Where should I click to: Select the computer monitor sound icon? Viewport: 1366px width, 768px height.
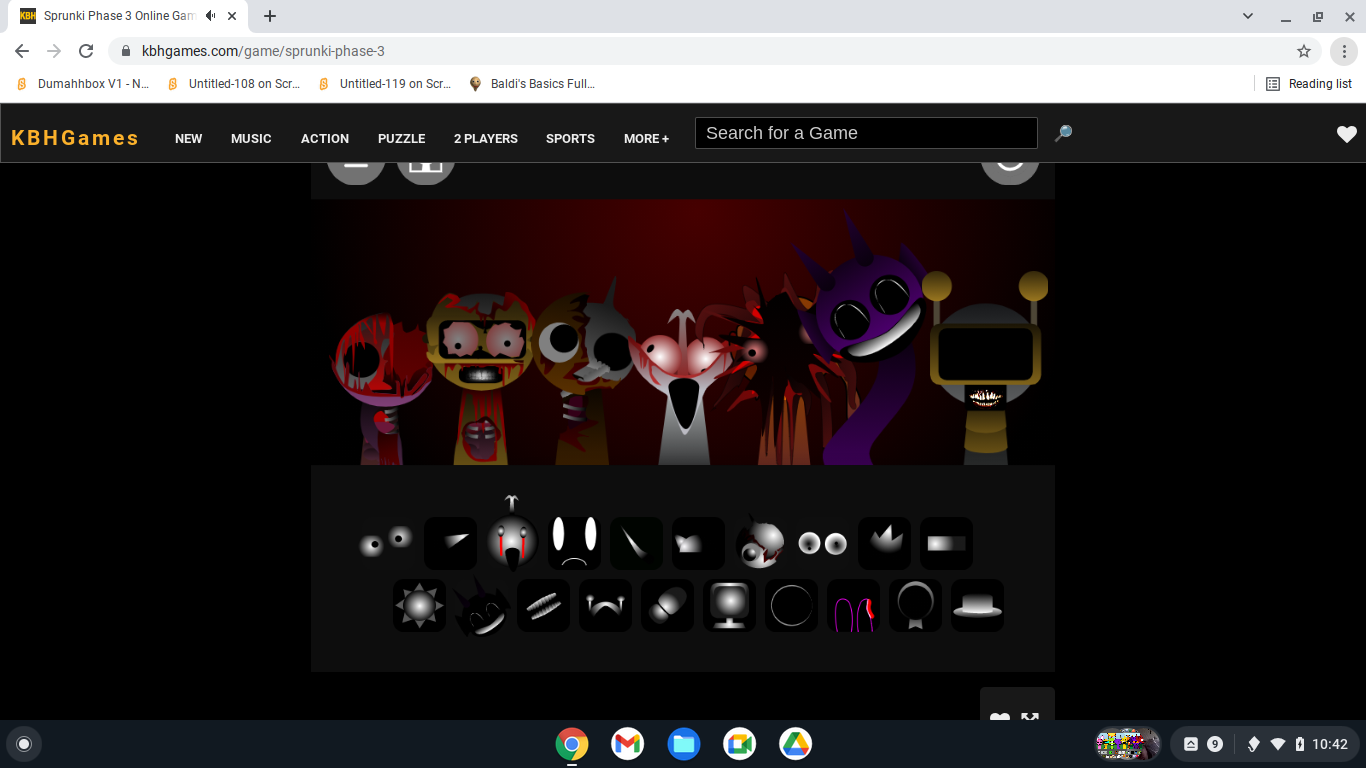point(729,605)
